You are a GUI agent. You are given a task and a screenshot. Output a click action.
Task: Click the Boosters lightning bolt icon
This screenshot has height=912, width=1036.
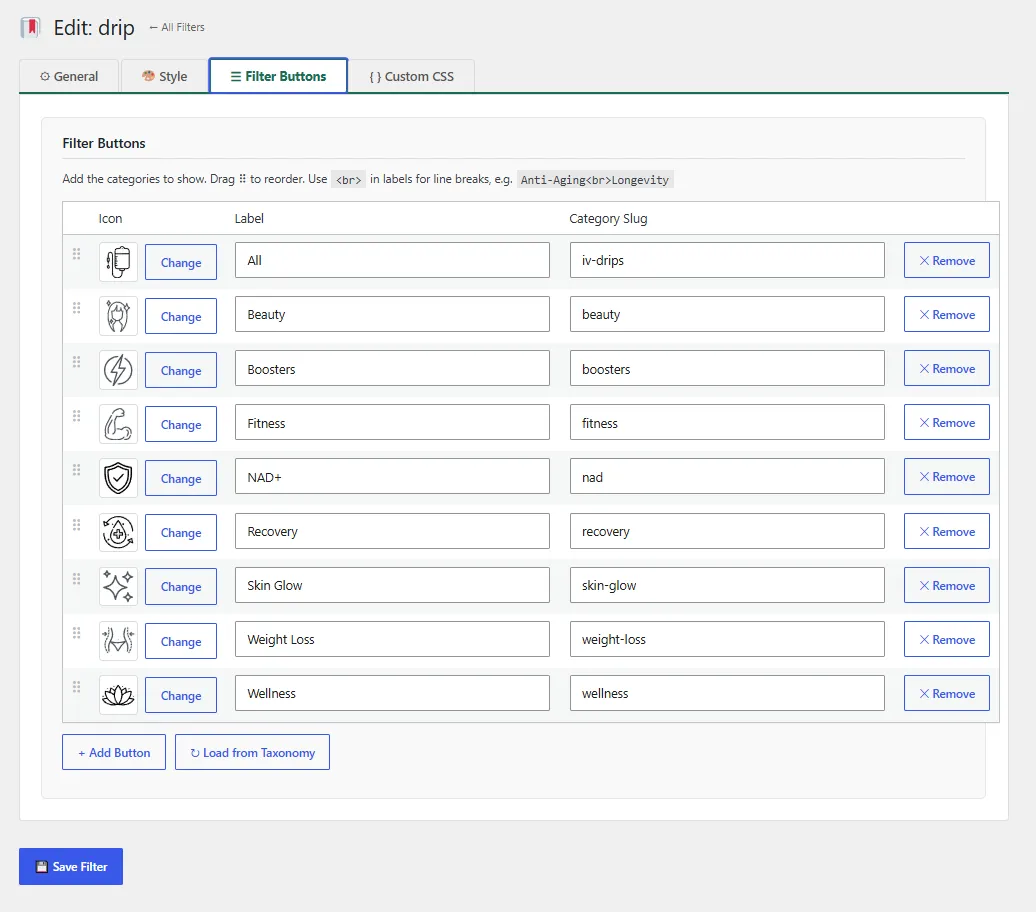[118, 370]
